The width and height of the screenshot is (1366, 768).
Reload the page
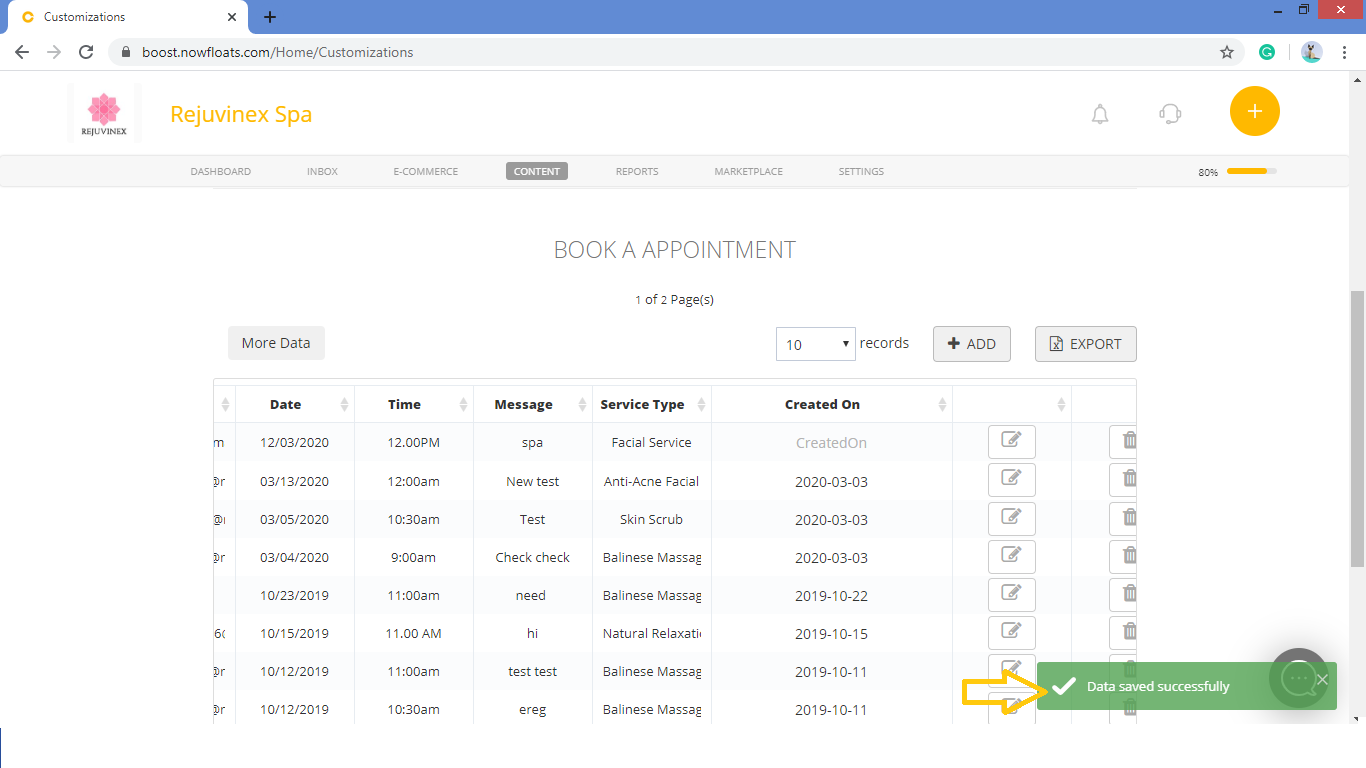pos(86,52)
